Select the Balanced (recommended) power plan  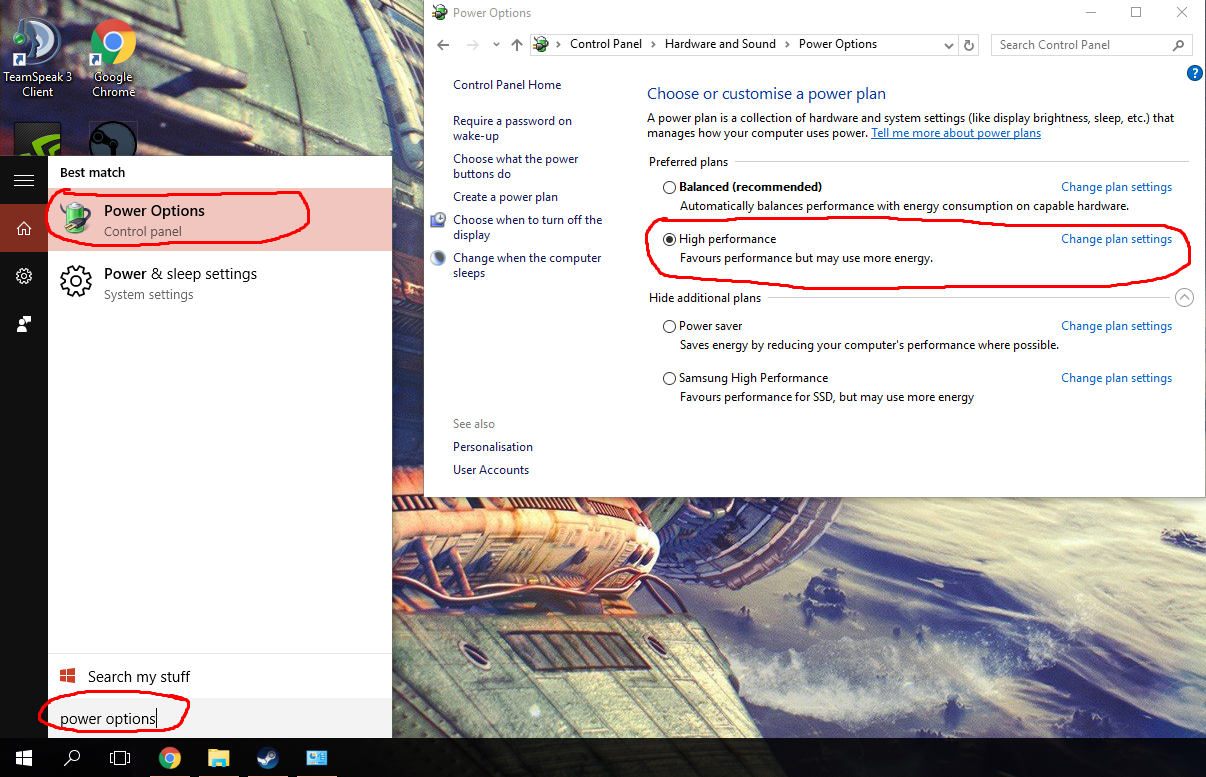coord(669,187)
